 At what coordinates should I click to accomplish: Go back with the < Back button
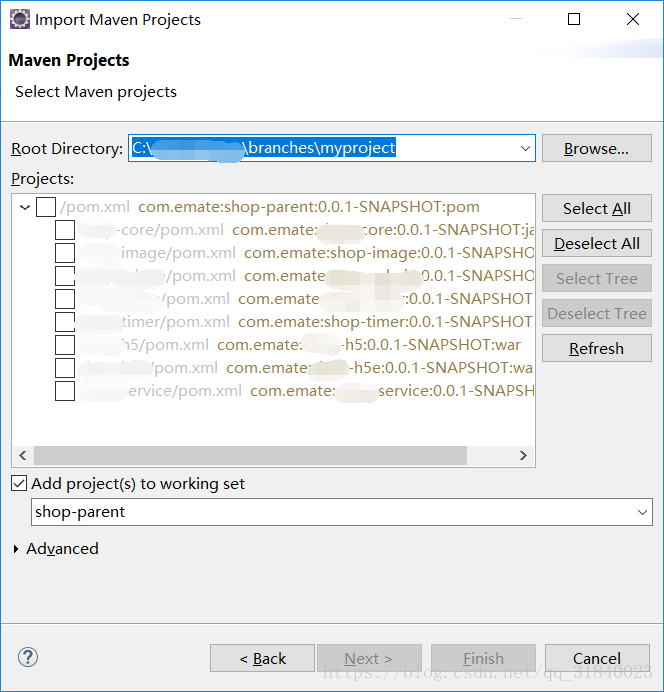pyautogui.click(x=263, y=658)
